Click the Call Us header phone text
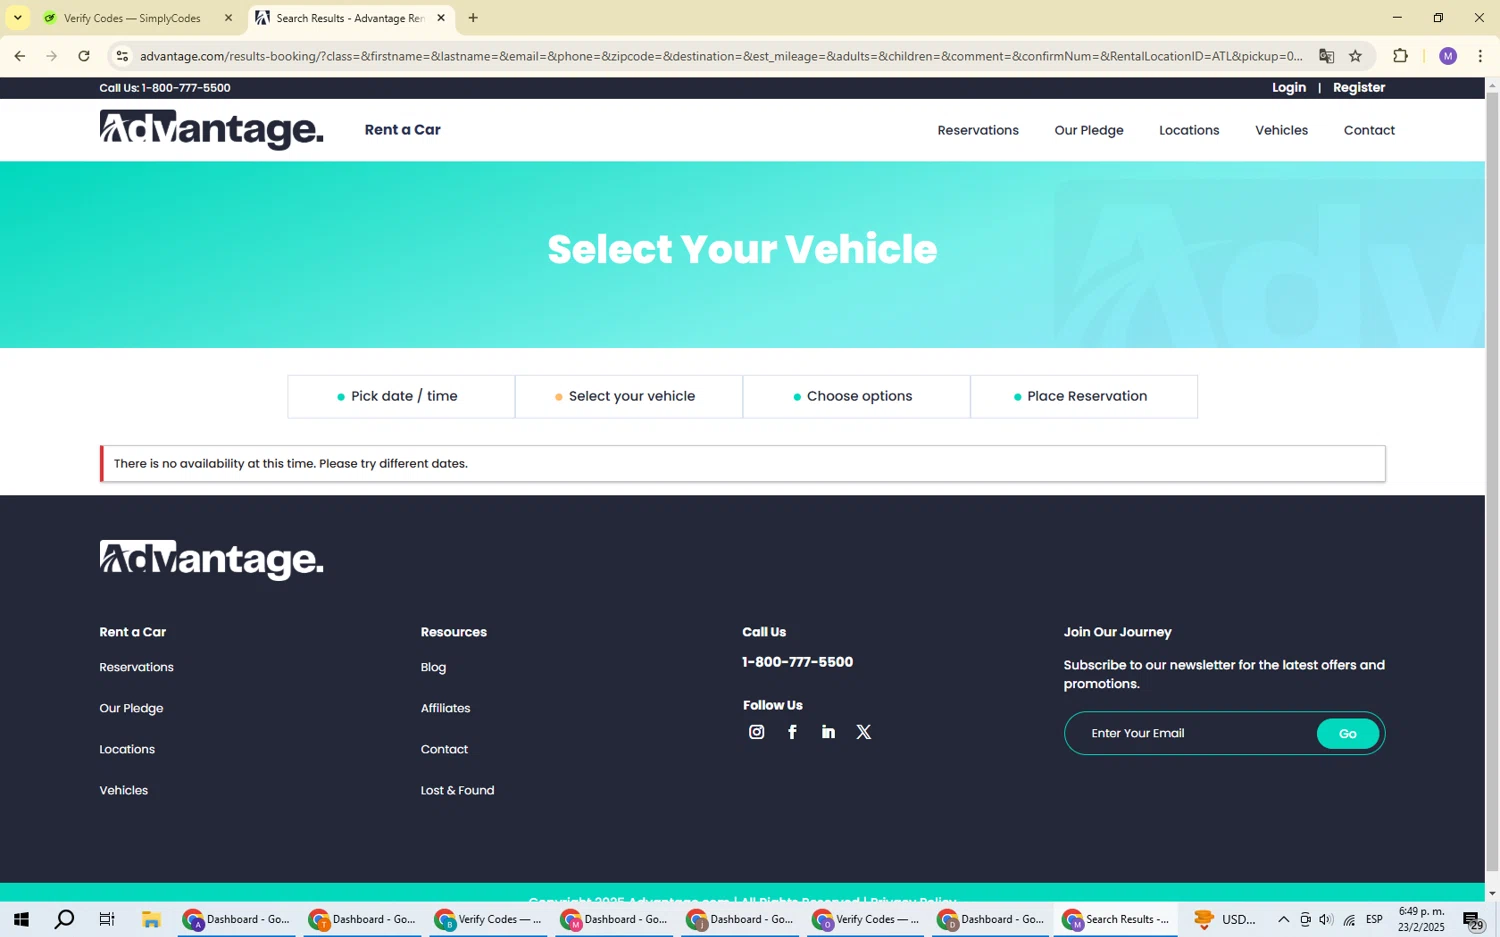This screenshot has width=1500, height=937. tap(165, 87)
